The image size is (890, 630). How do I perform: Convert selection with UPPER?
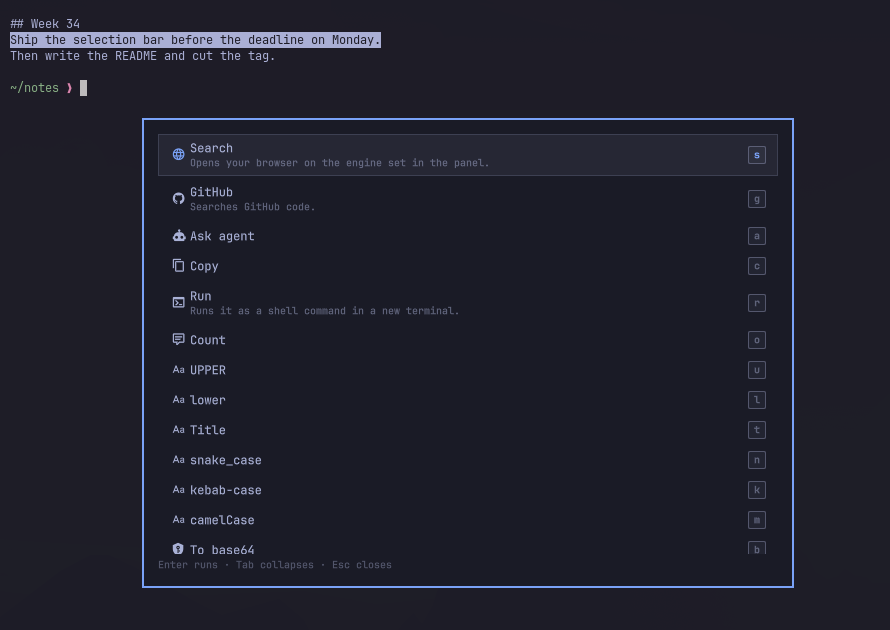[x=468, y=370]
